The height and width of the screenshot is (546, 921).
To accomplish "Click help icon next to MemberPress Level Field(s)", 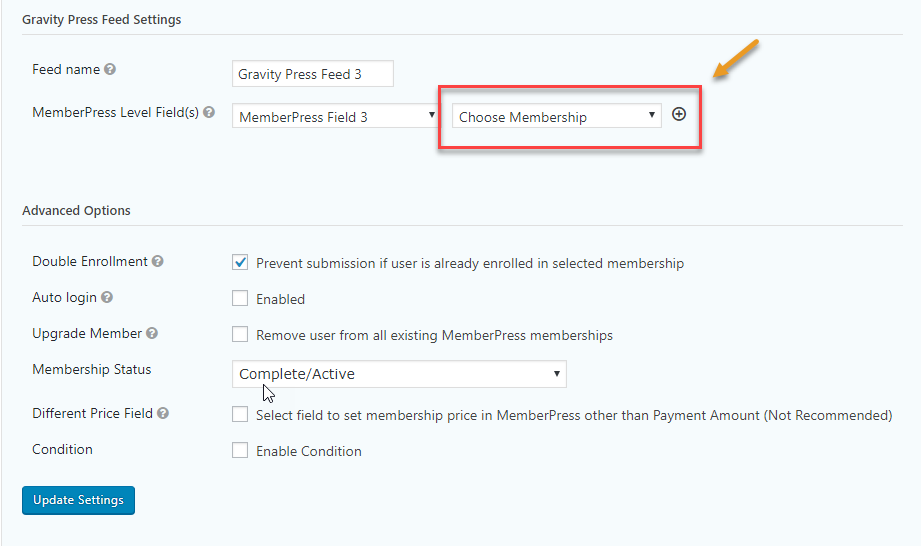I will click(x=209, y=112).
